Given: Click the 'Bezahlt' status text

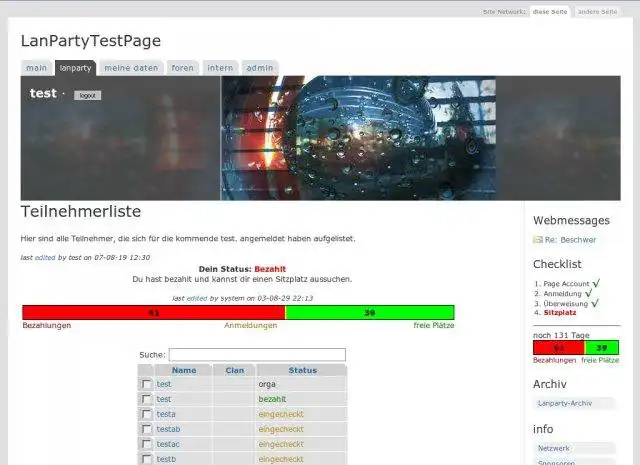Looking at the screenshot, I should pyautogui.click(x=270, y=269).
